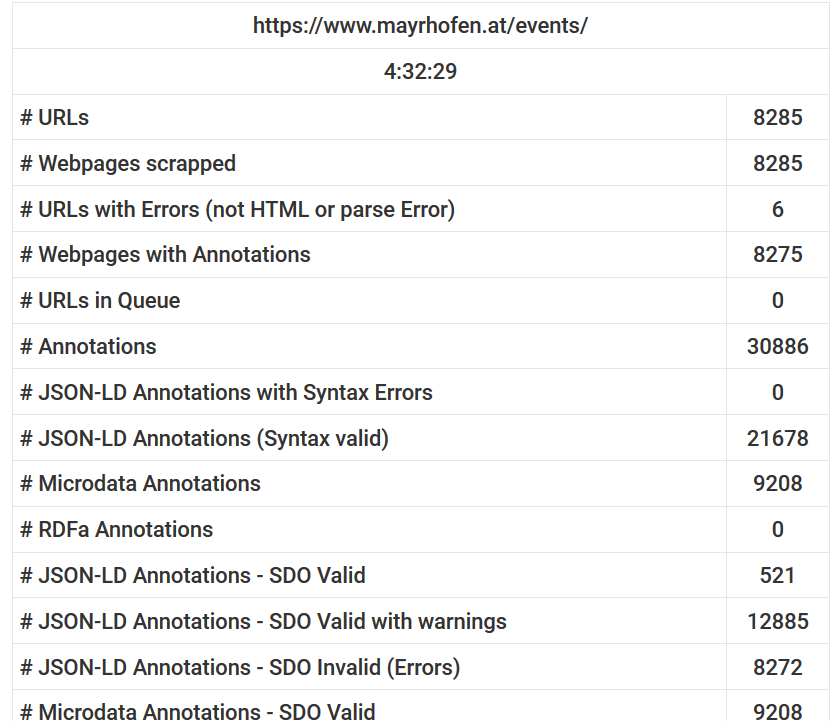The image size is (838, 721).
Task: Click the '# URLs in Queue' label
Action: coord(100,301)
